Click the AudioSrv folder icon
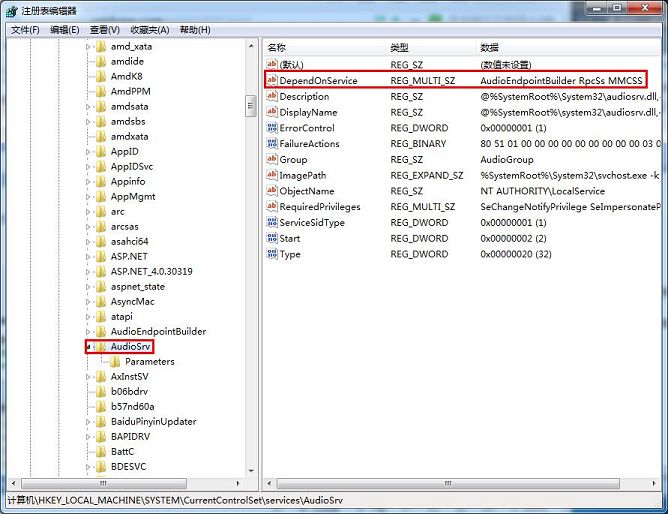Image resolution: width=668 pixels, height=514 pixels. [100, 346]
